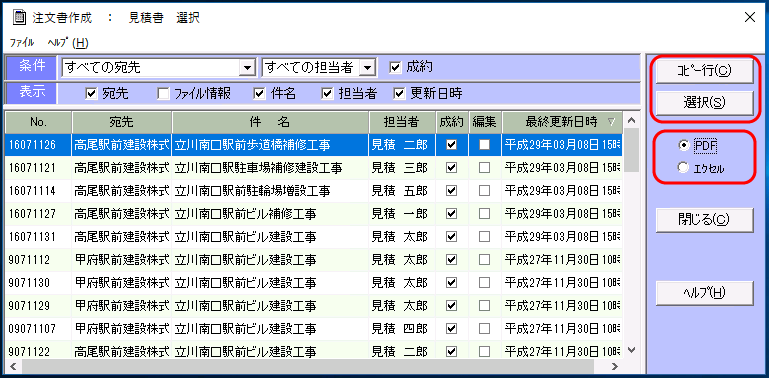Sort by the 成約 column header
Image resolution: width=769 pixels, height=378 pixels.
tap(452, 122)
